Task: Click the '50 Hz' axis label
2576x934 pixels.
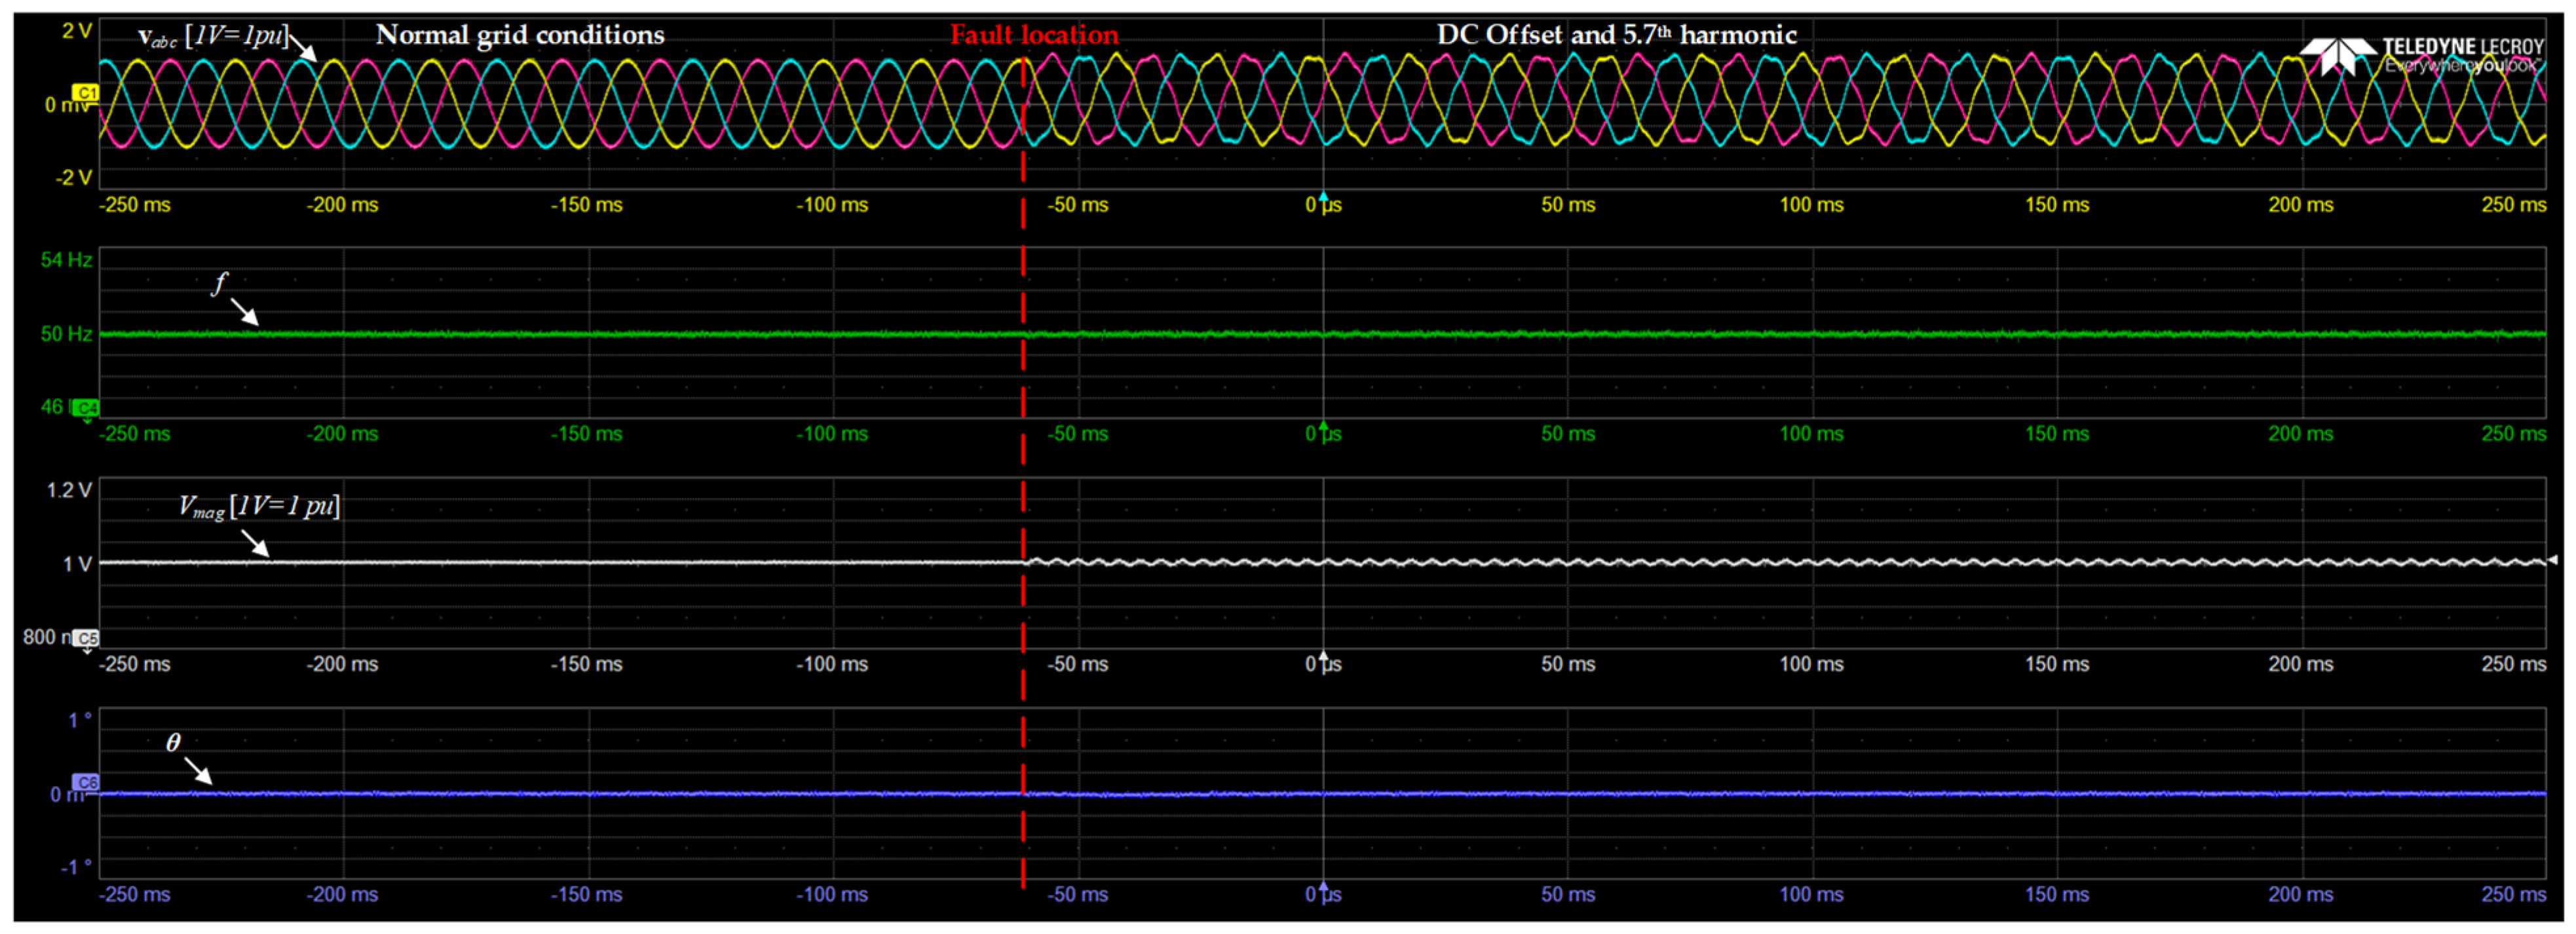Action: point(66,334)
